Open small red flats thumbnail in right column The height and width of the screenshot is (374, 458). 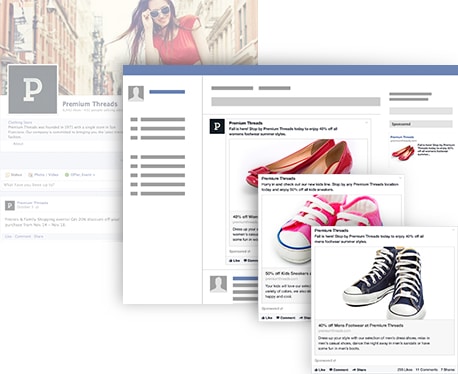click(x=403, y=152)
